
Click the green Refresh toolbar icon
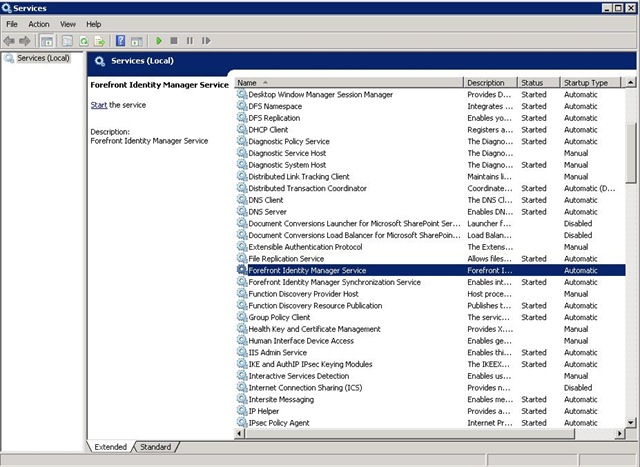(x=84, y=41)
